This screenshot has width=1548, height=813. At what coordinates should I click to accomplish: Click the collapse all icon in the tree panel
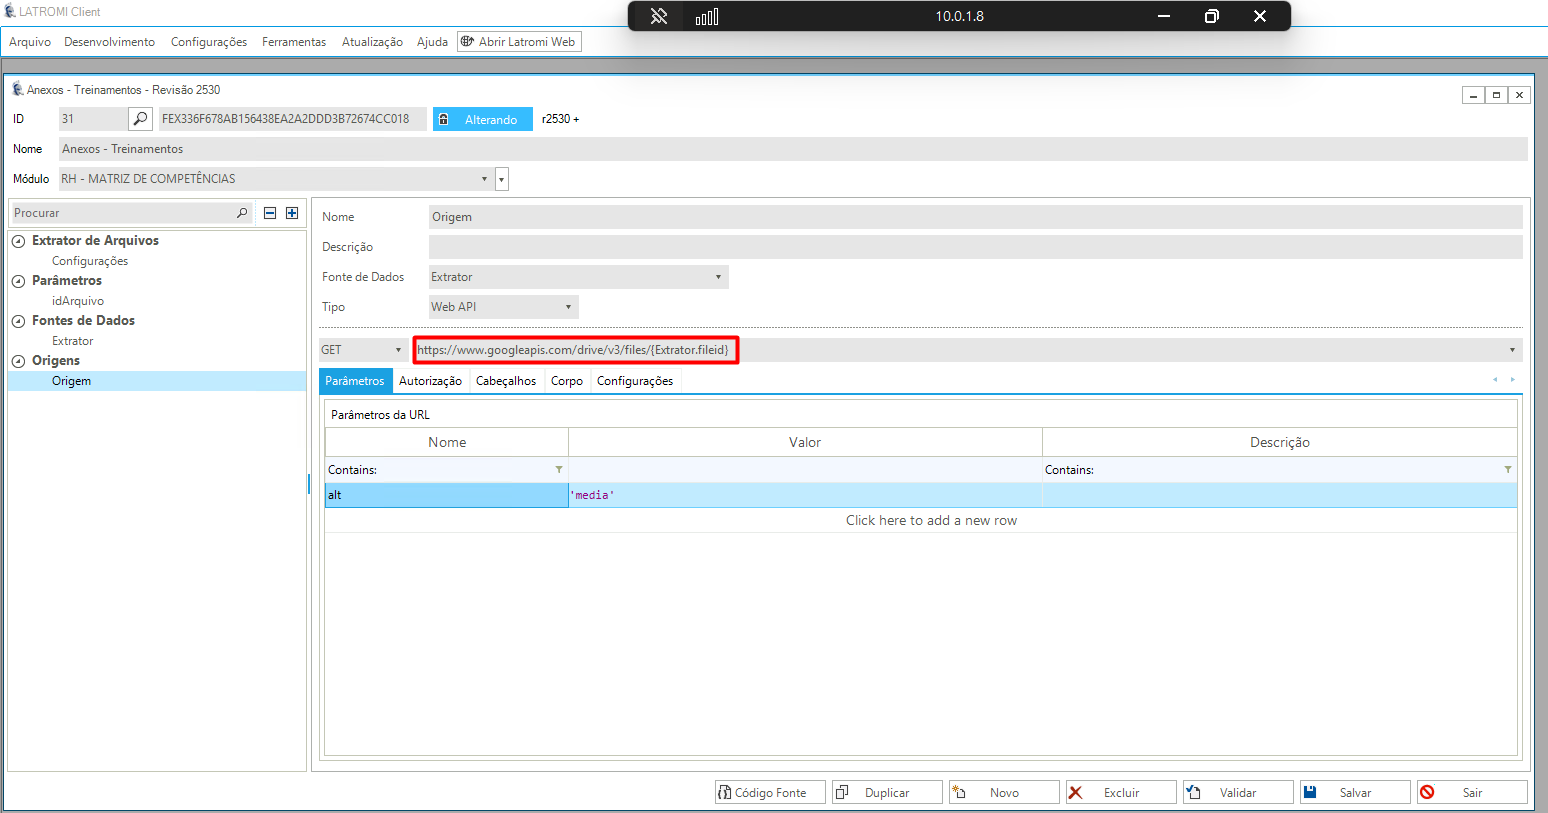pyautogui.click(x=270, y=213)
